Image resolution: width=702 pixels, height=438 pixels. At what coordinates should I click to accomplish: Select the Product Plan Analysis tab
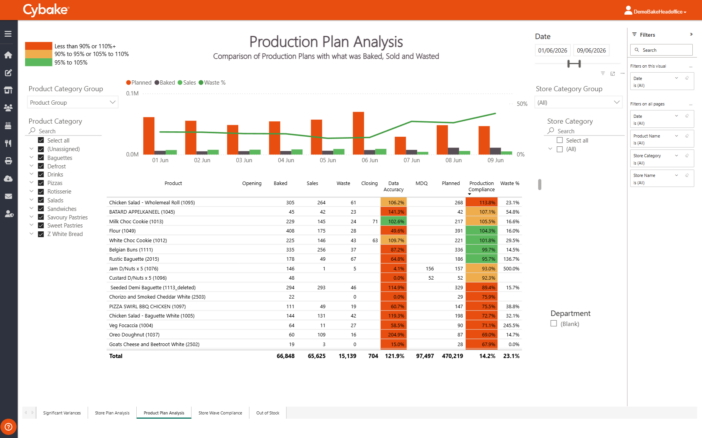(x=164, y=413)
